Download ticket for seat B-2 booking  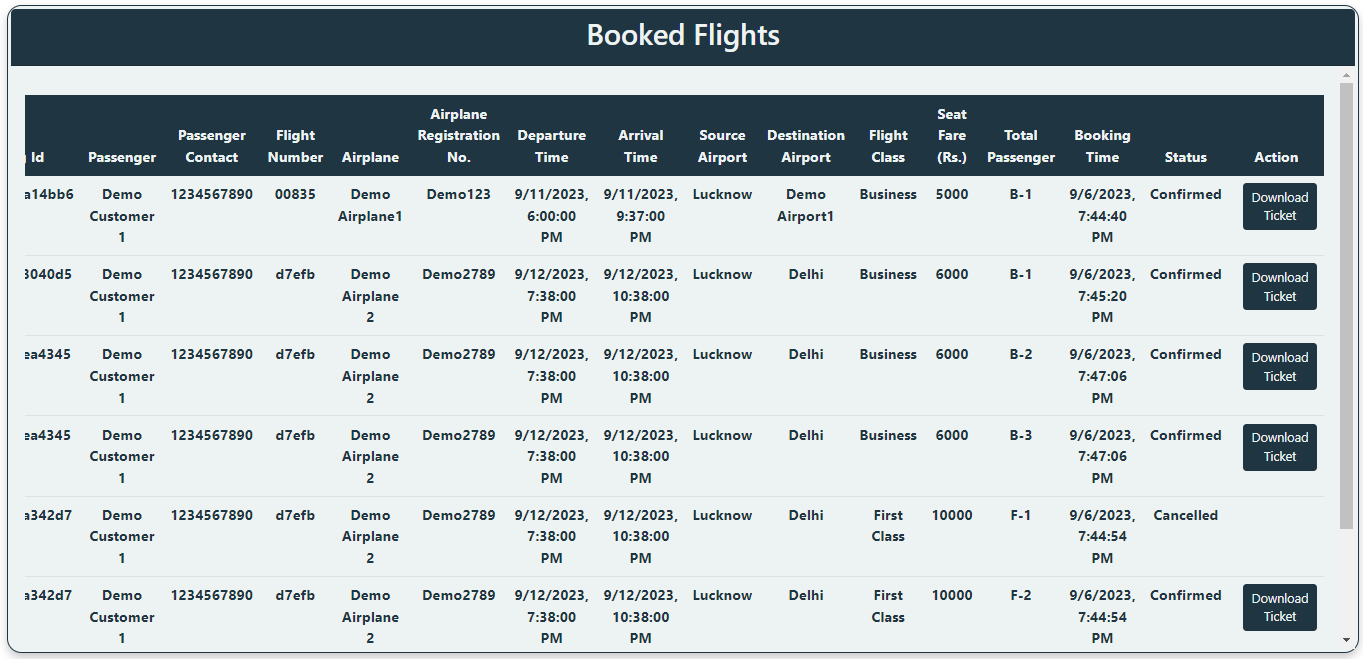[1279, 366]
